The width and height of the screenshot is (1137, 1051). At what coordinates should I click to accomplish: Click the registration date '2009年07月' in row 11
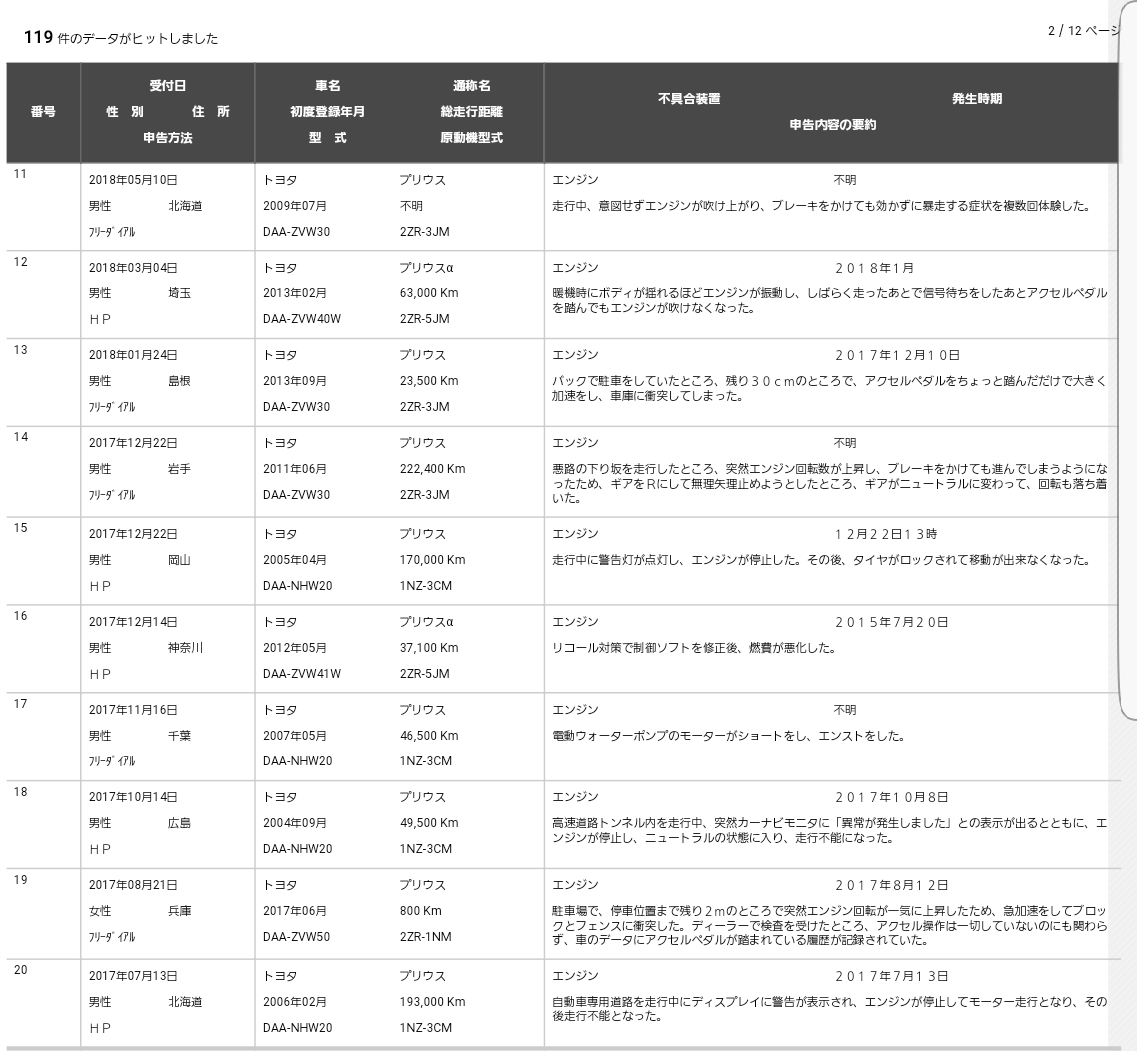point(294,206)
